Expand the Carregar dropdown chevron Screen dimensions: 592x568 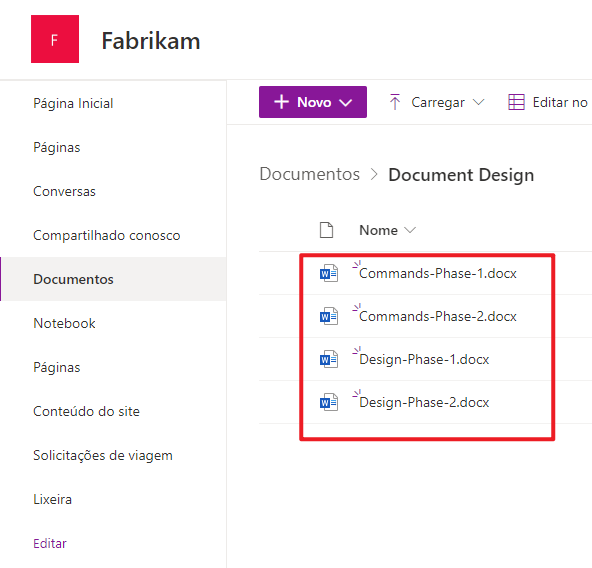click(x=478, y=102)
